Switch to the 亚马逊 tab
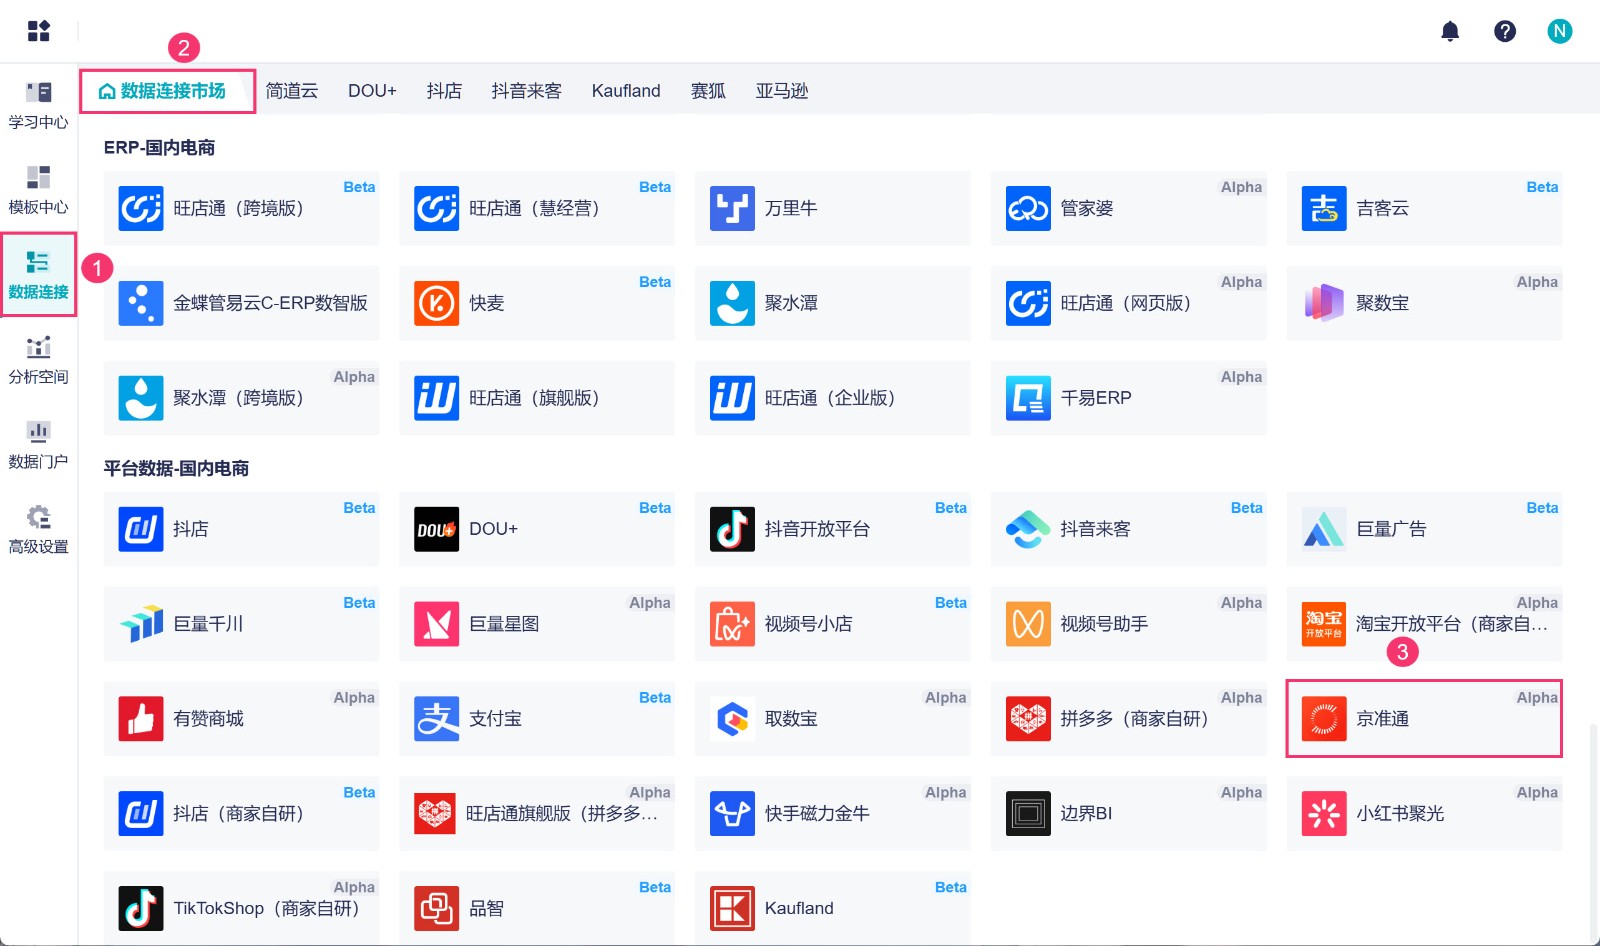1600x946 pixels. [x=782, y=91]
